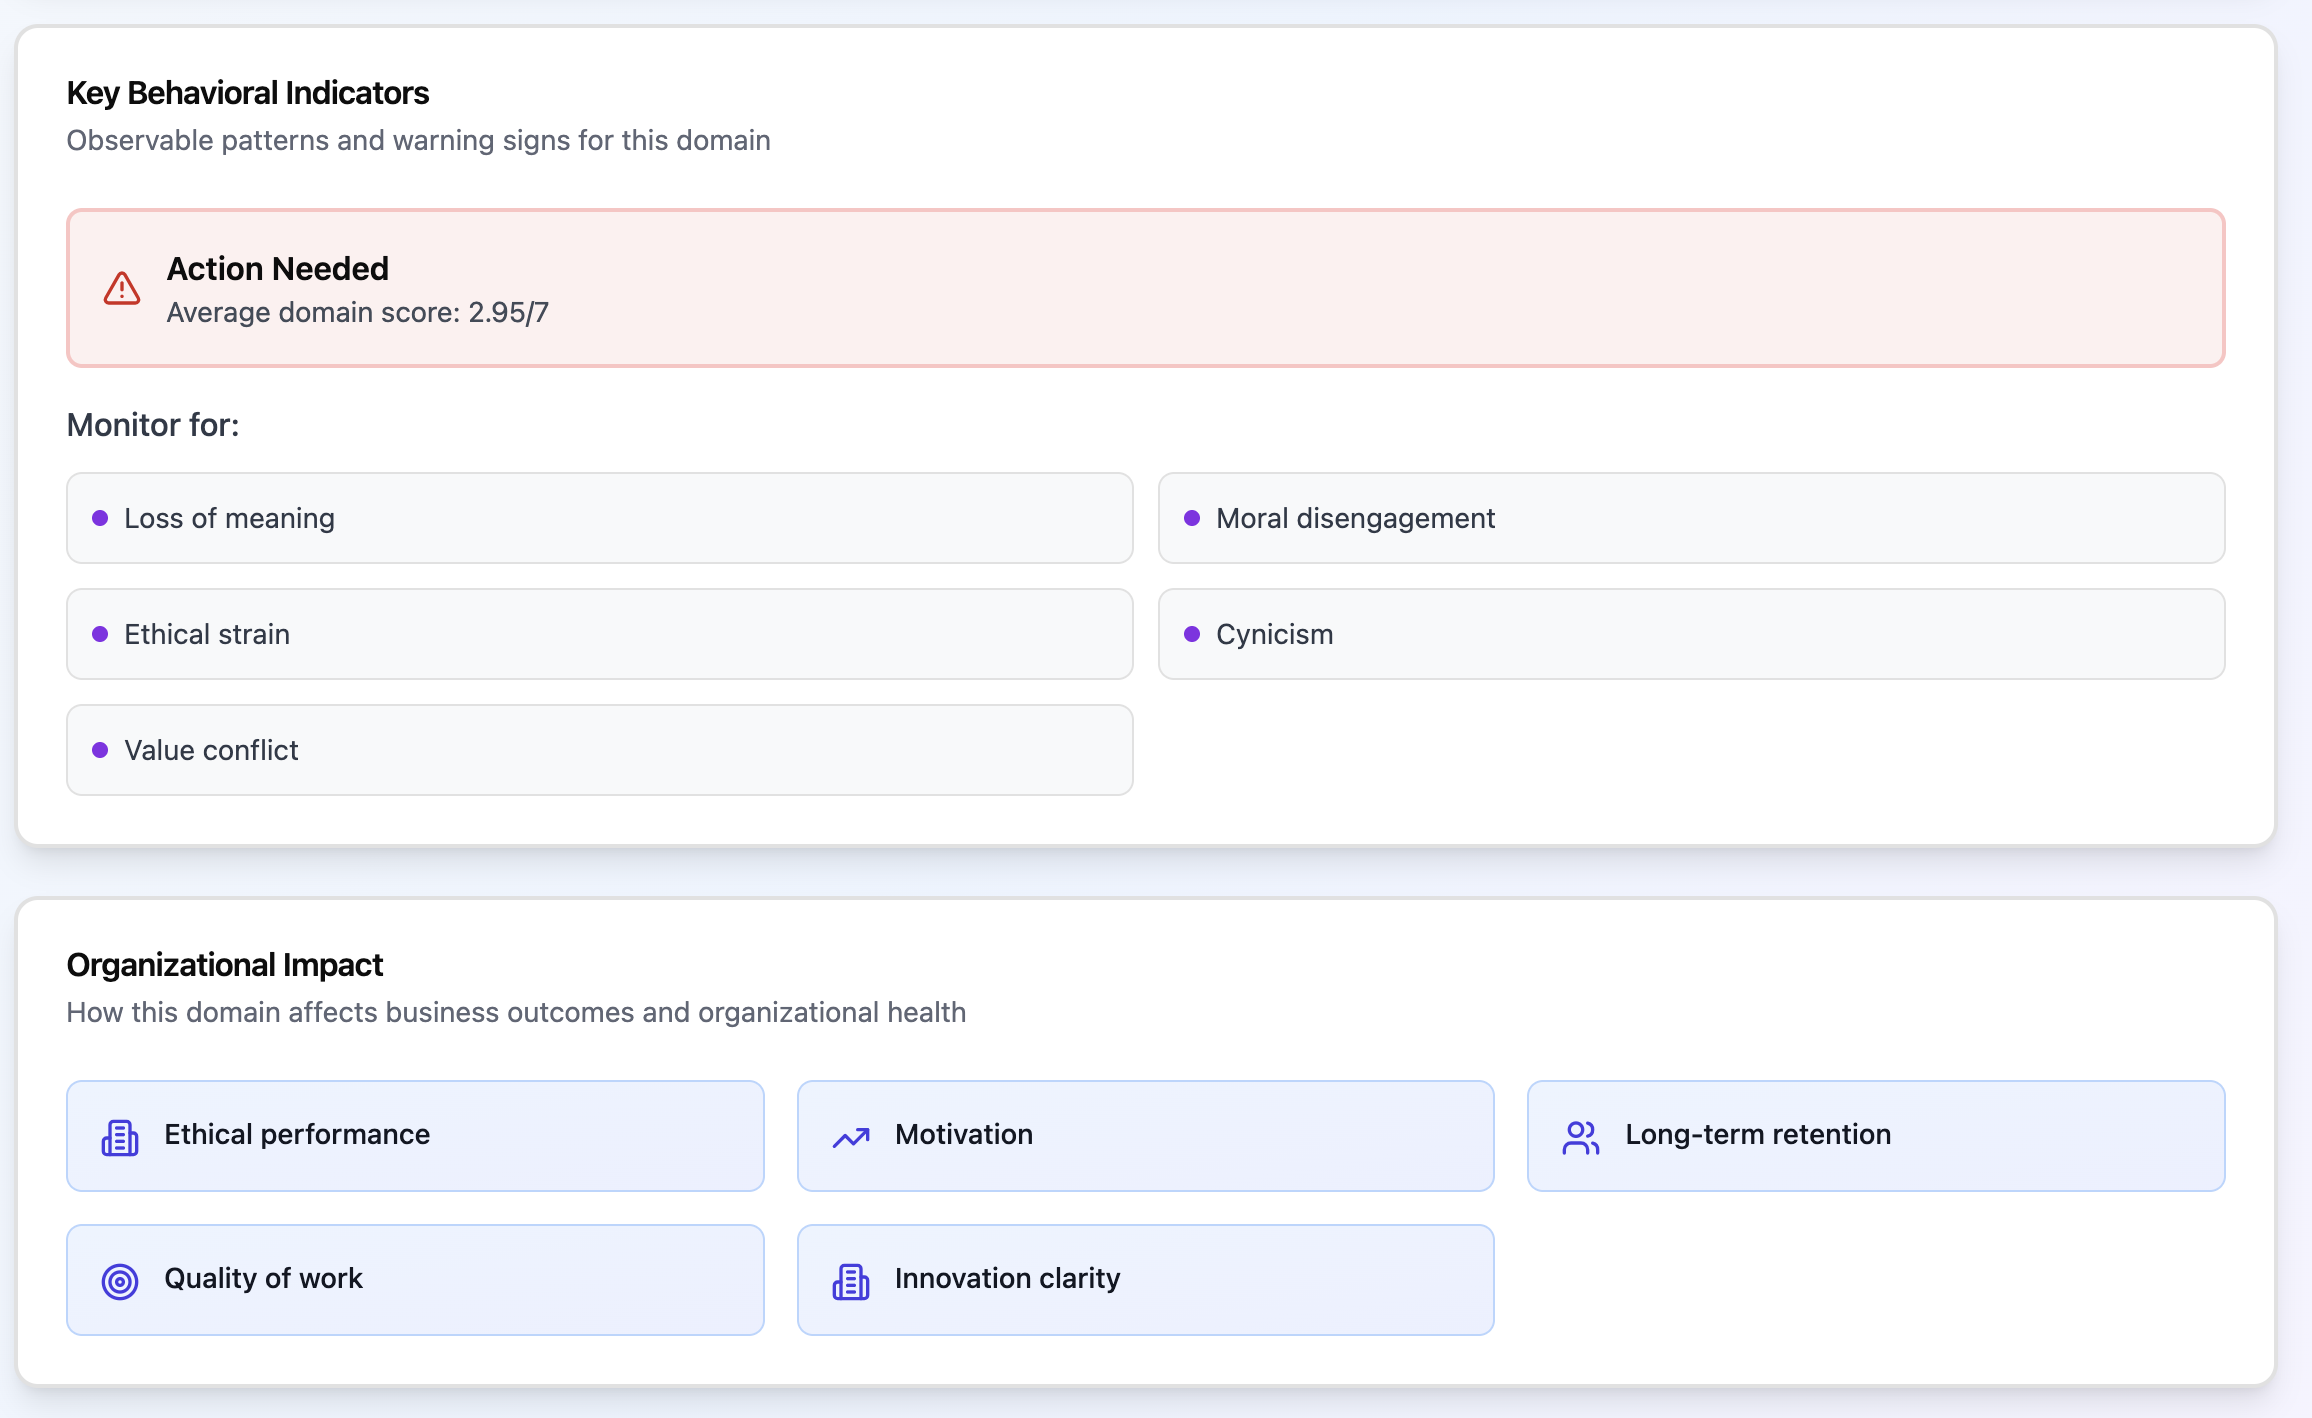
Task: Click the trending arrow icon beside Motivation
Action: pyautogui.click(x=851, y=1137)
